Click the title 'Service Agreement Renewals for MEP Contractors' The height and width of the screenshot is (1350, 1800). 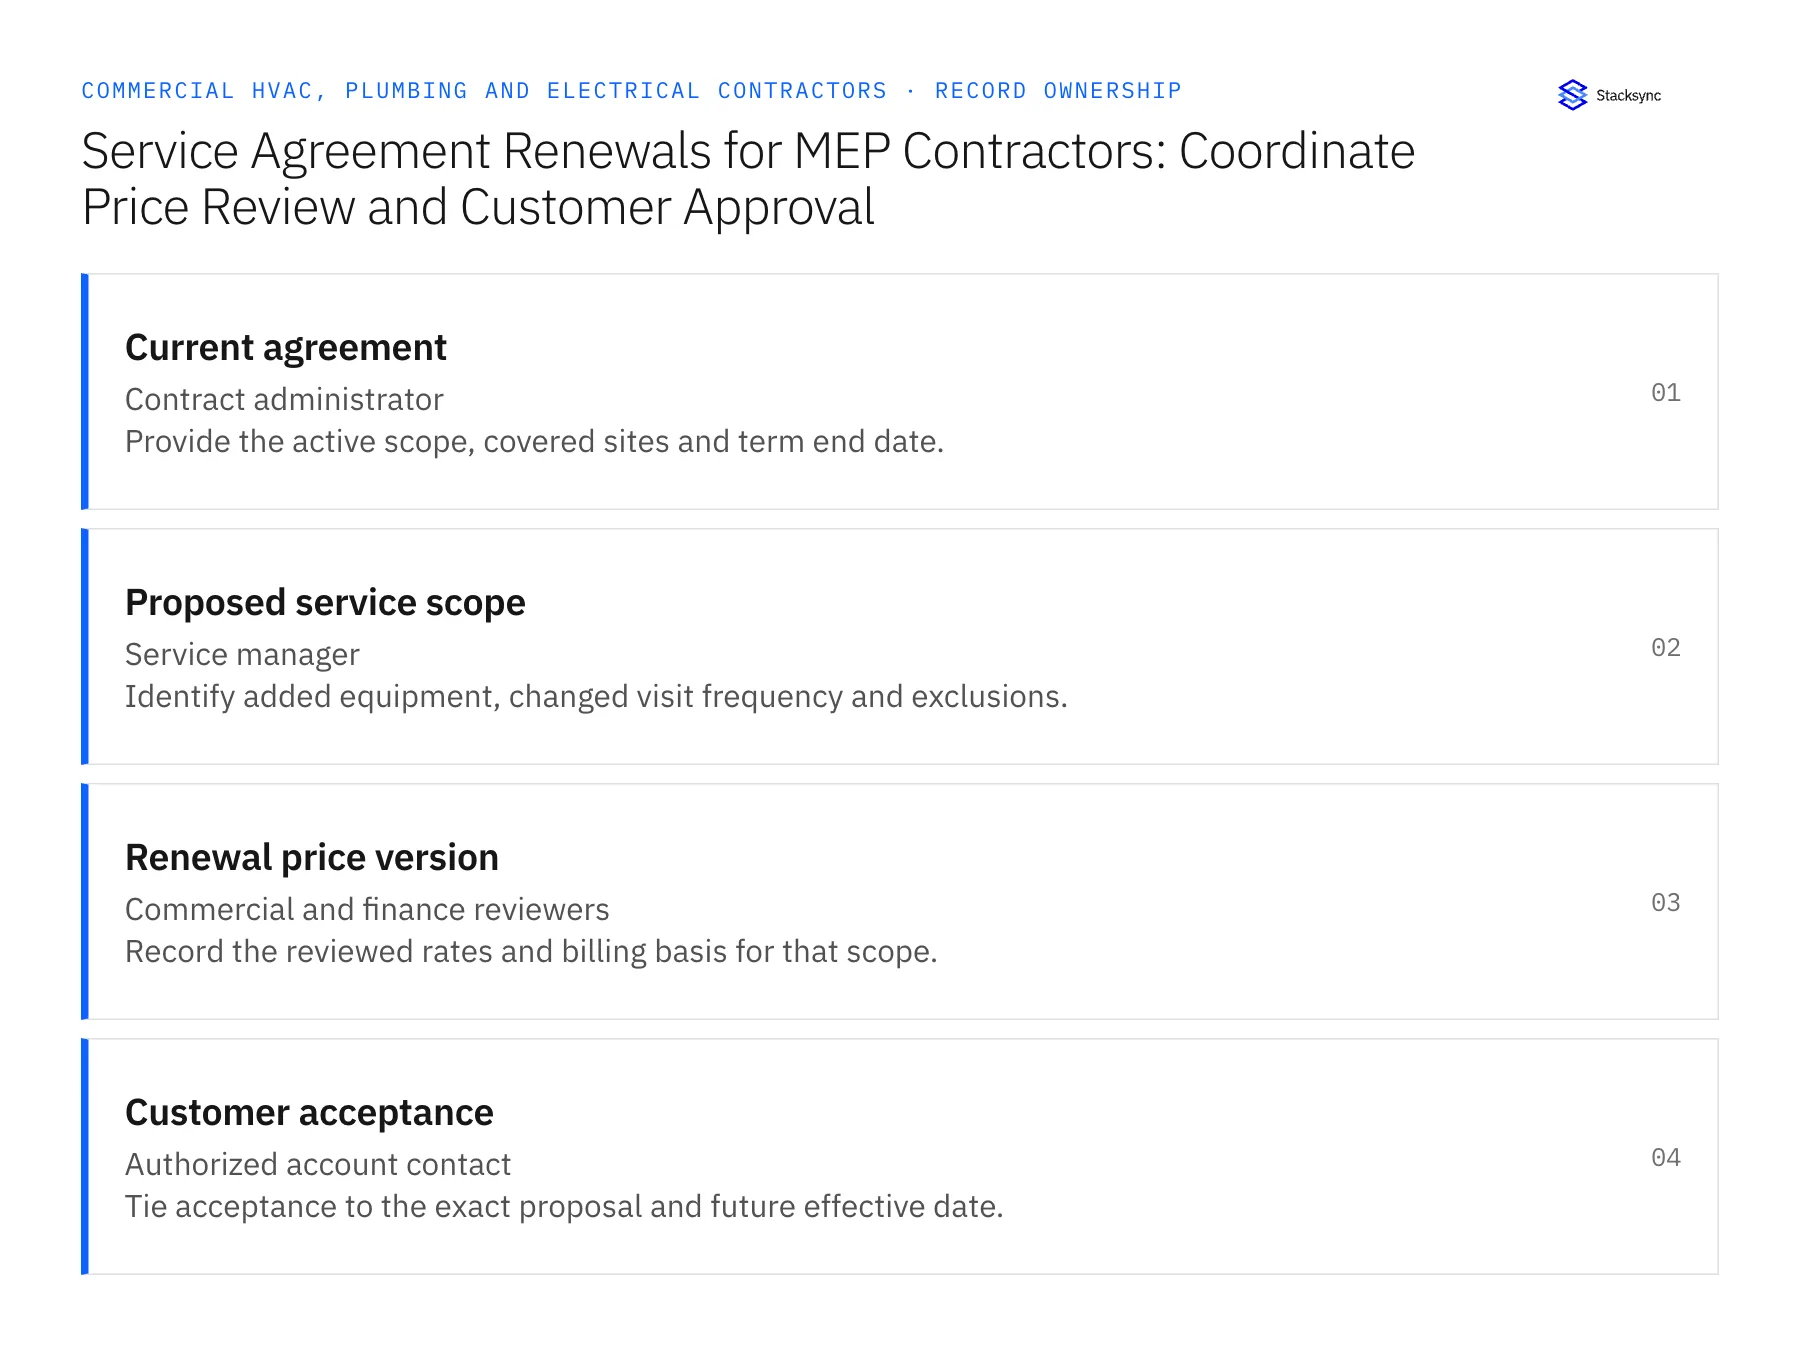pos(623,152)
